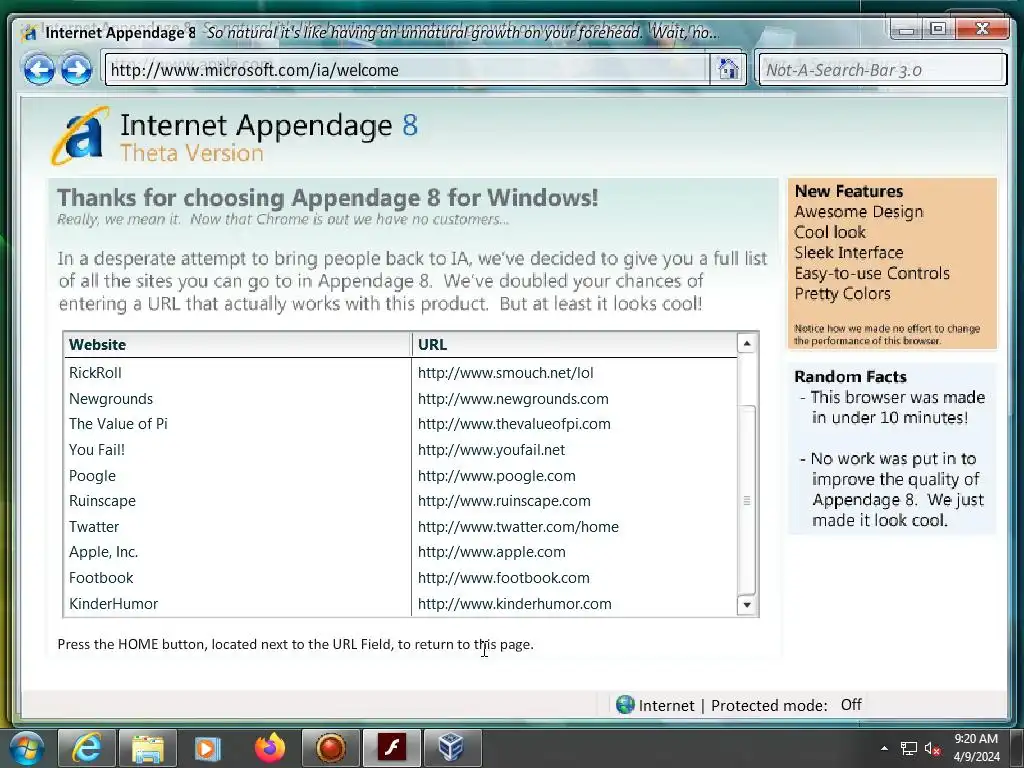This screenshot has height=768, width=1024.
Task: Click the New Features heading
Action: [848, 191]
